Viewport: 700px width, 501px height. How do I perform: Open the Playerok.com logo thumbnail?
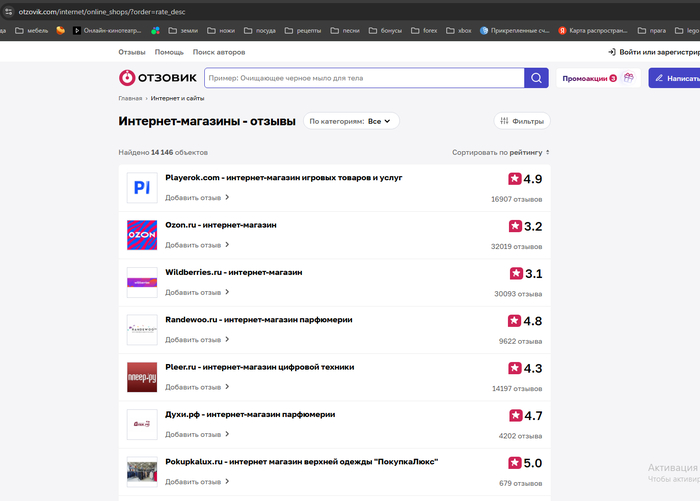(x=142, y=188)
